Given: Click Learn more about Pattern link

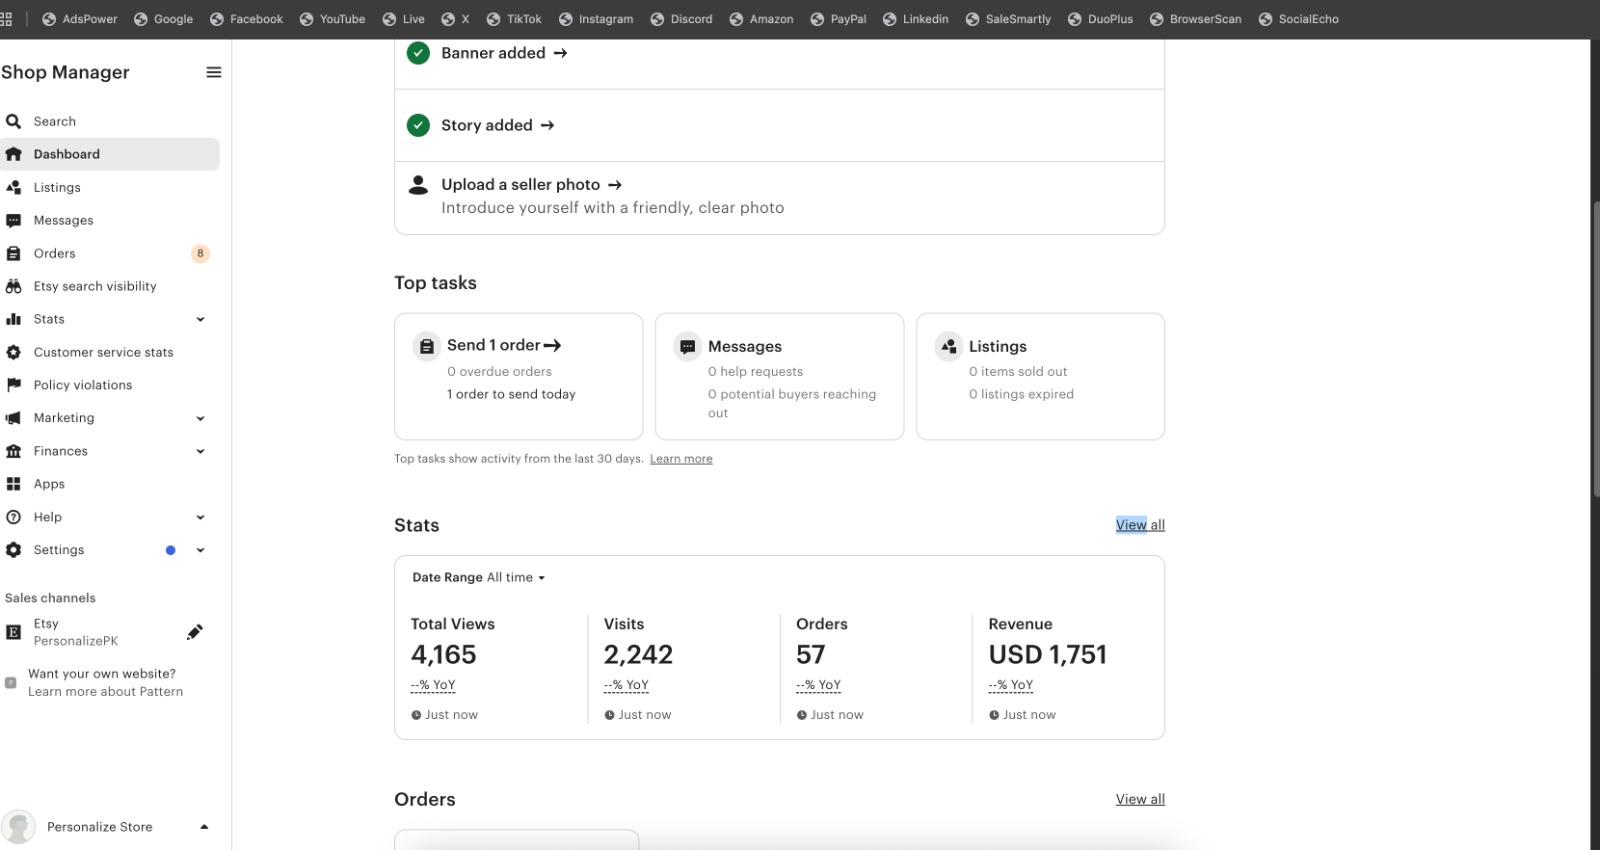Looking at the screenshot, I should (105, 692).
